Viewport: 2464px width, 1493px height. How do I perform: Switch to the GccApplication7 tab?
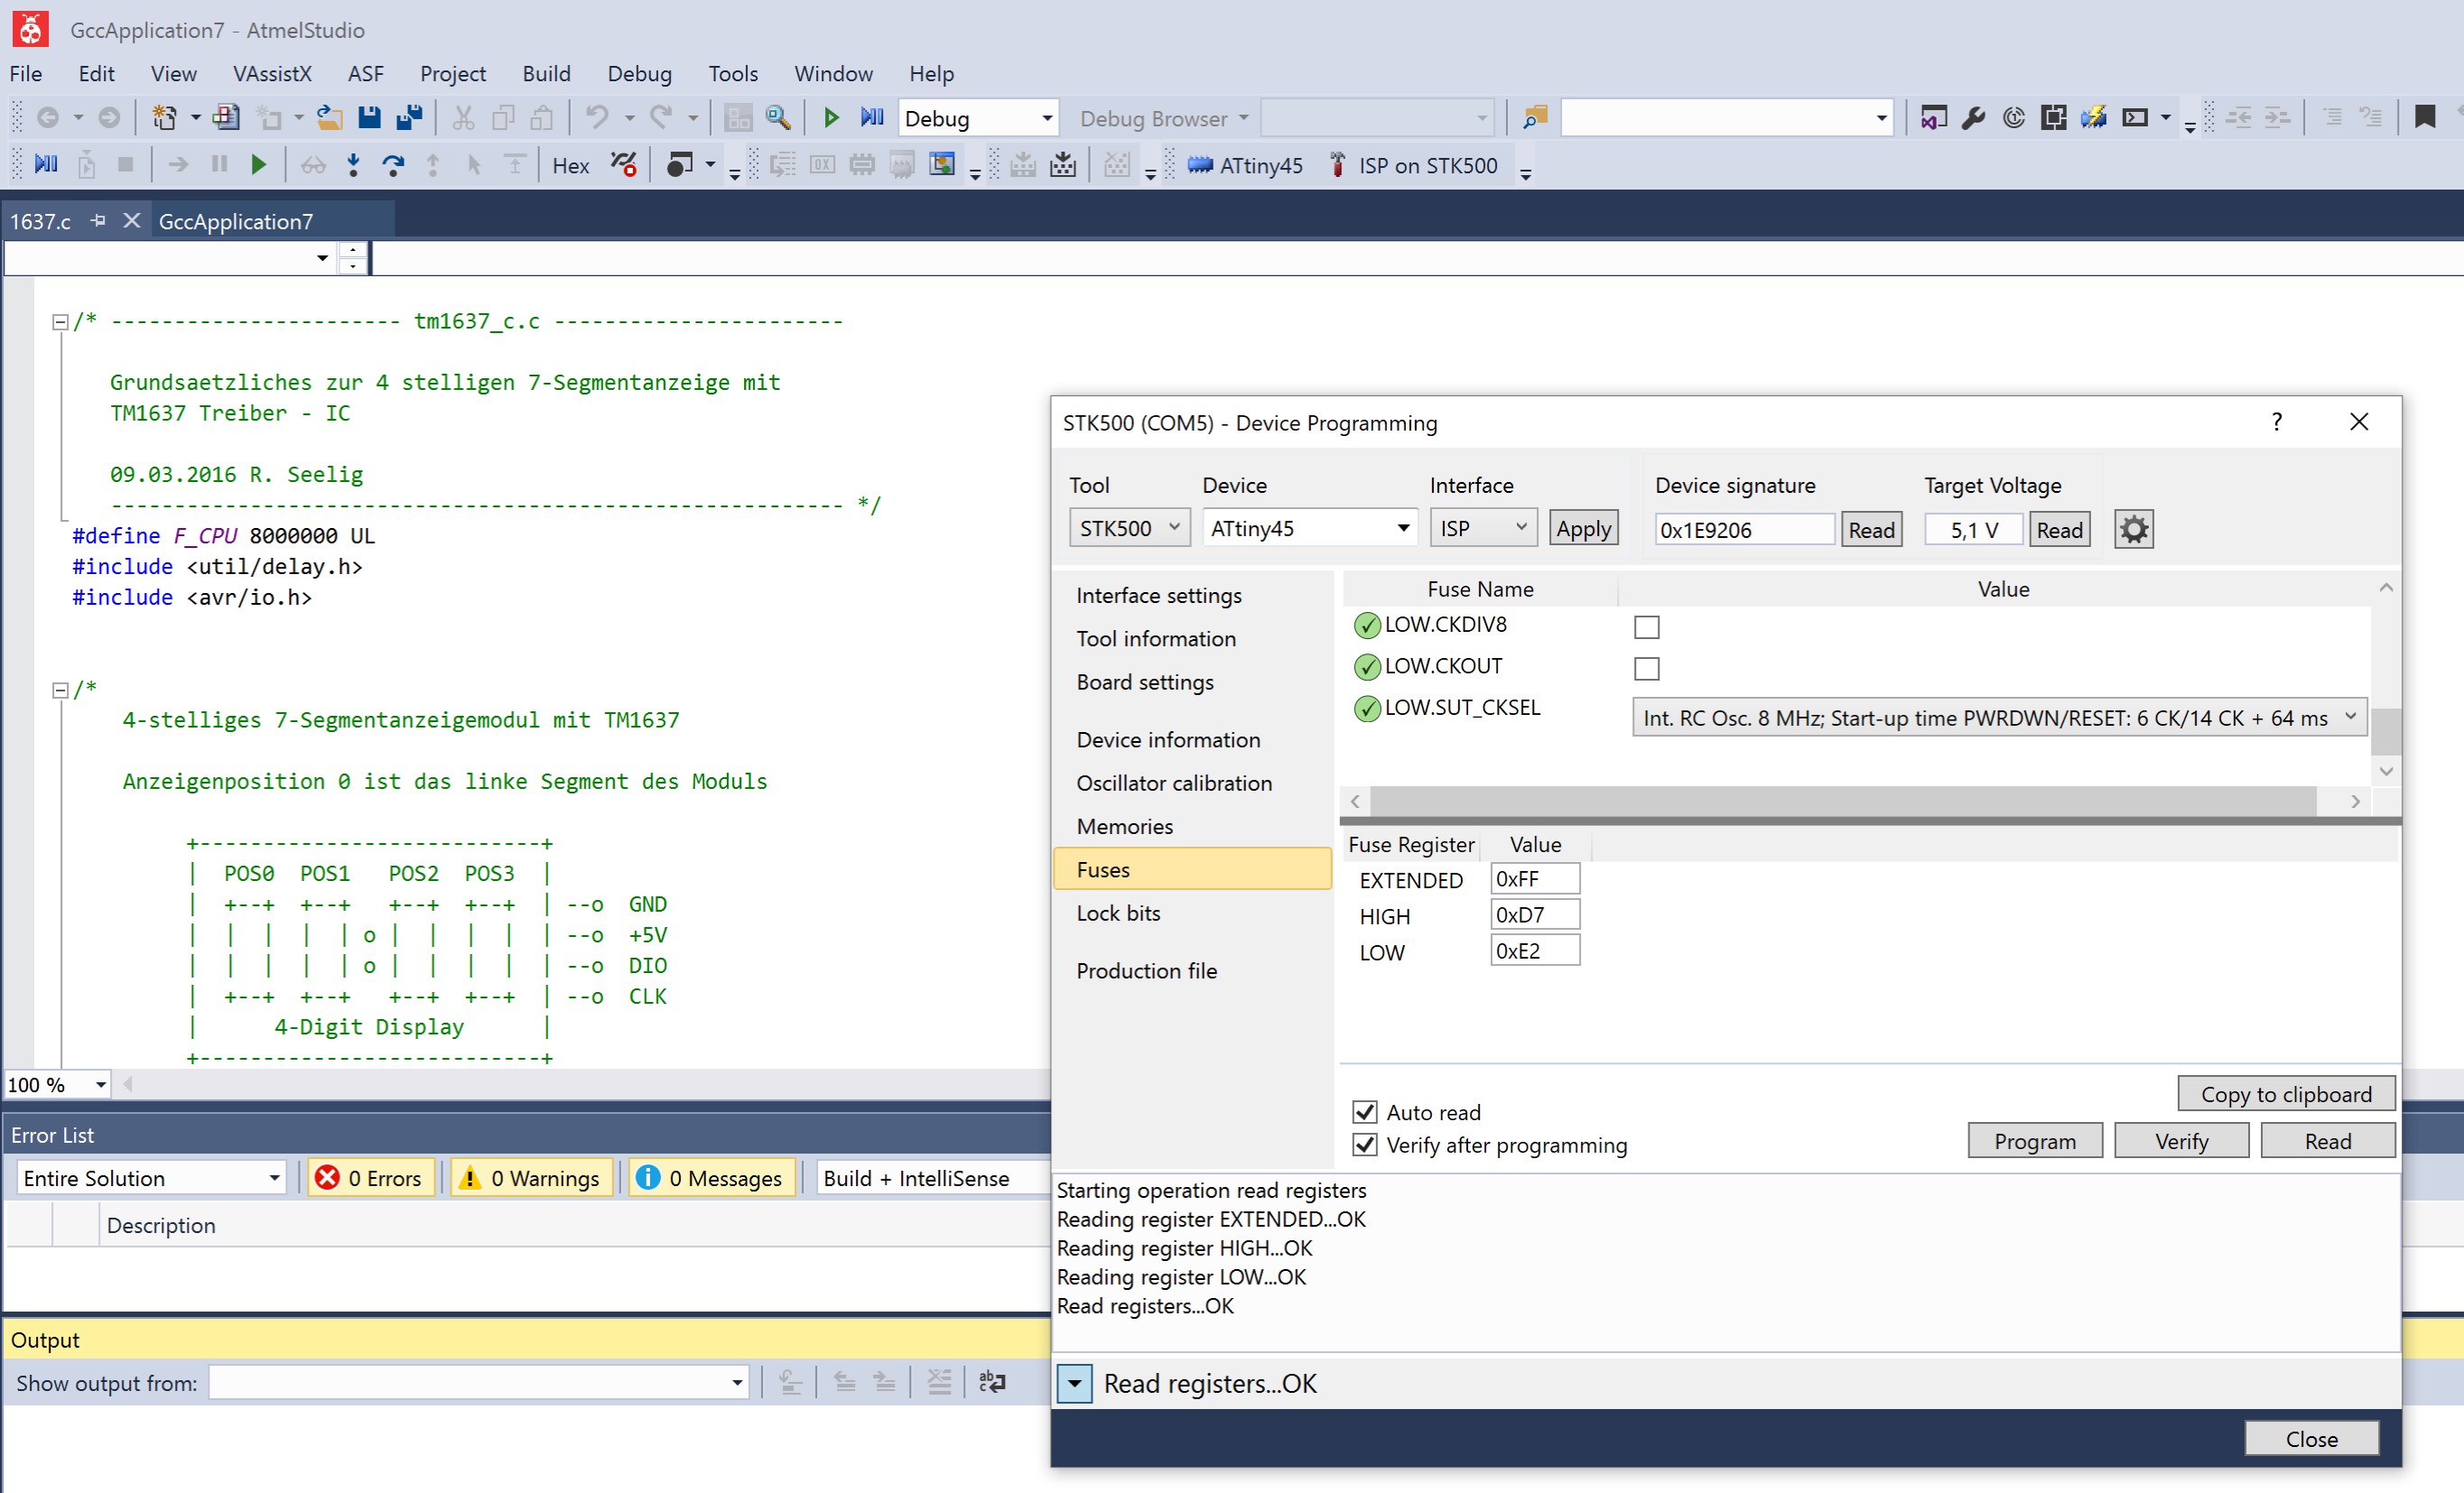pos(236,220)
